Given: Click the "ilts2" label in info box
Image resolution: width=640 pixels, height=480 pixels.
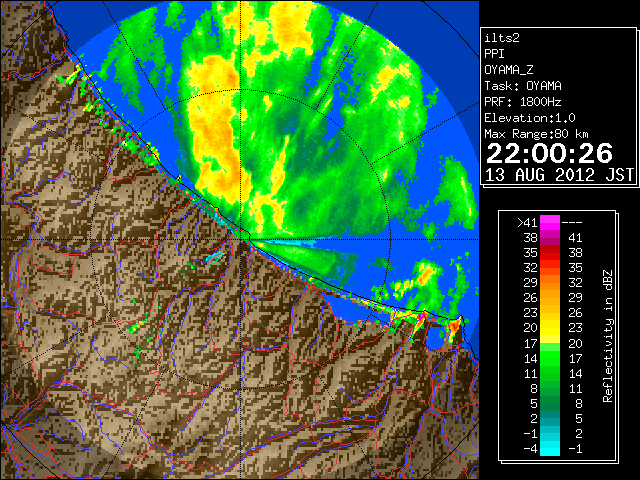Looking at the screenshot, I should click(x=502, y=38).
